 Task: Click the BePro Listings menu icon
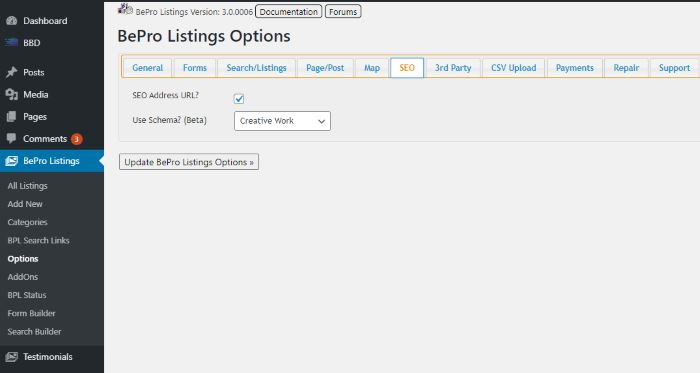click(12, 161)
